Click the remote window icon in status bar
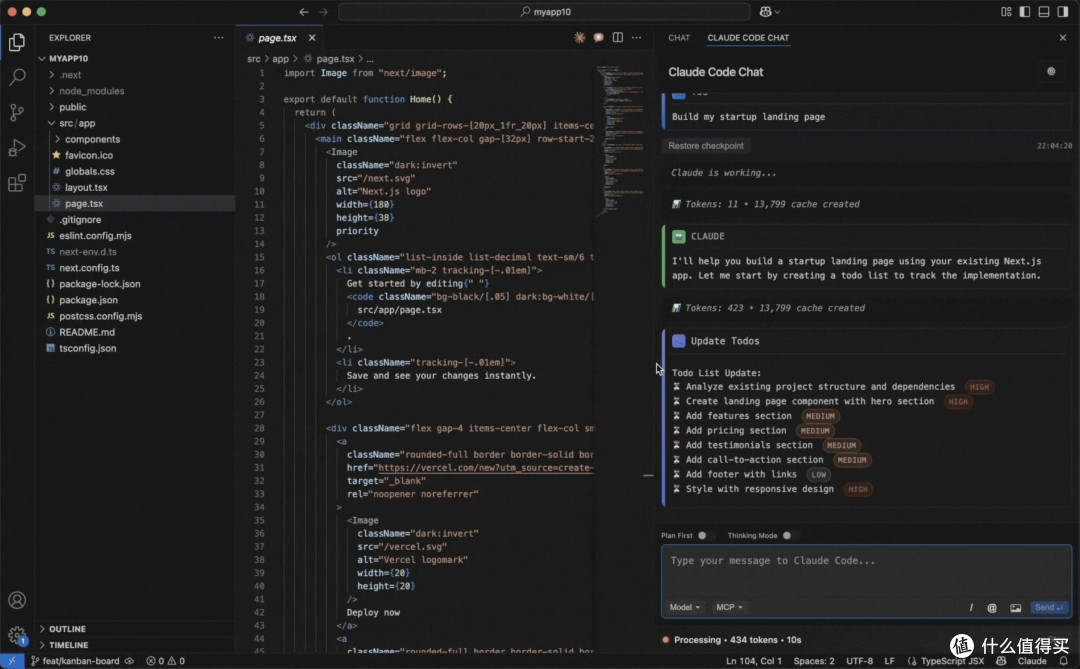Image resolution: width=1080 pixels, height=669 pixels. [x=12, y=661]
